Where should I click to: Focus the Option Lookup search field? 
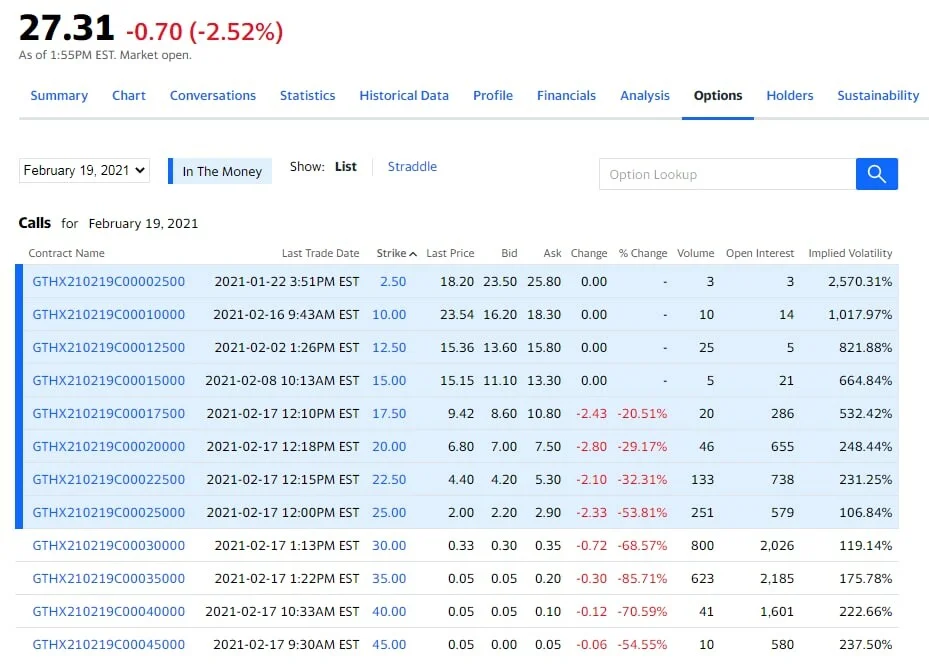728,174
